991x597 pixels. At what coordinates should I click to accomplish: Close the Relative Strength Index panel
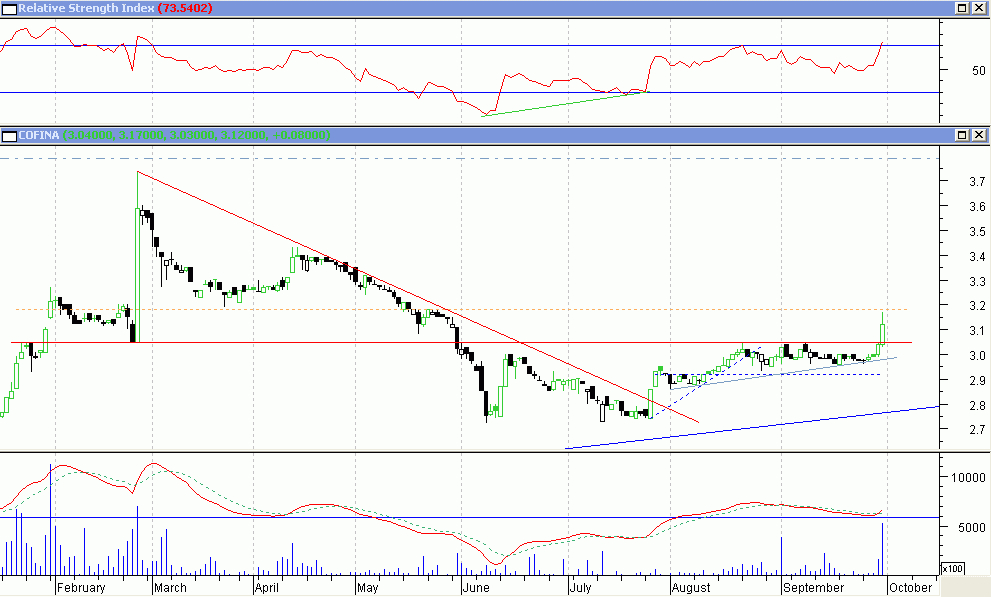(979, 9)
